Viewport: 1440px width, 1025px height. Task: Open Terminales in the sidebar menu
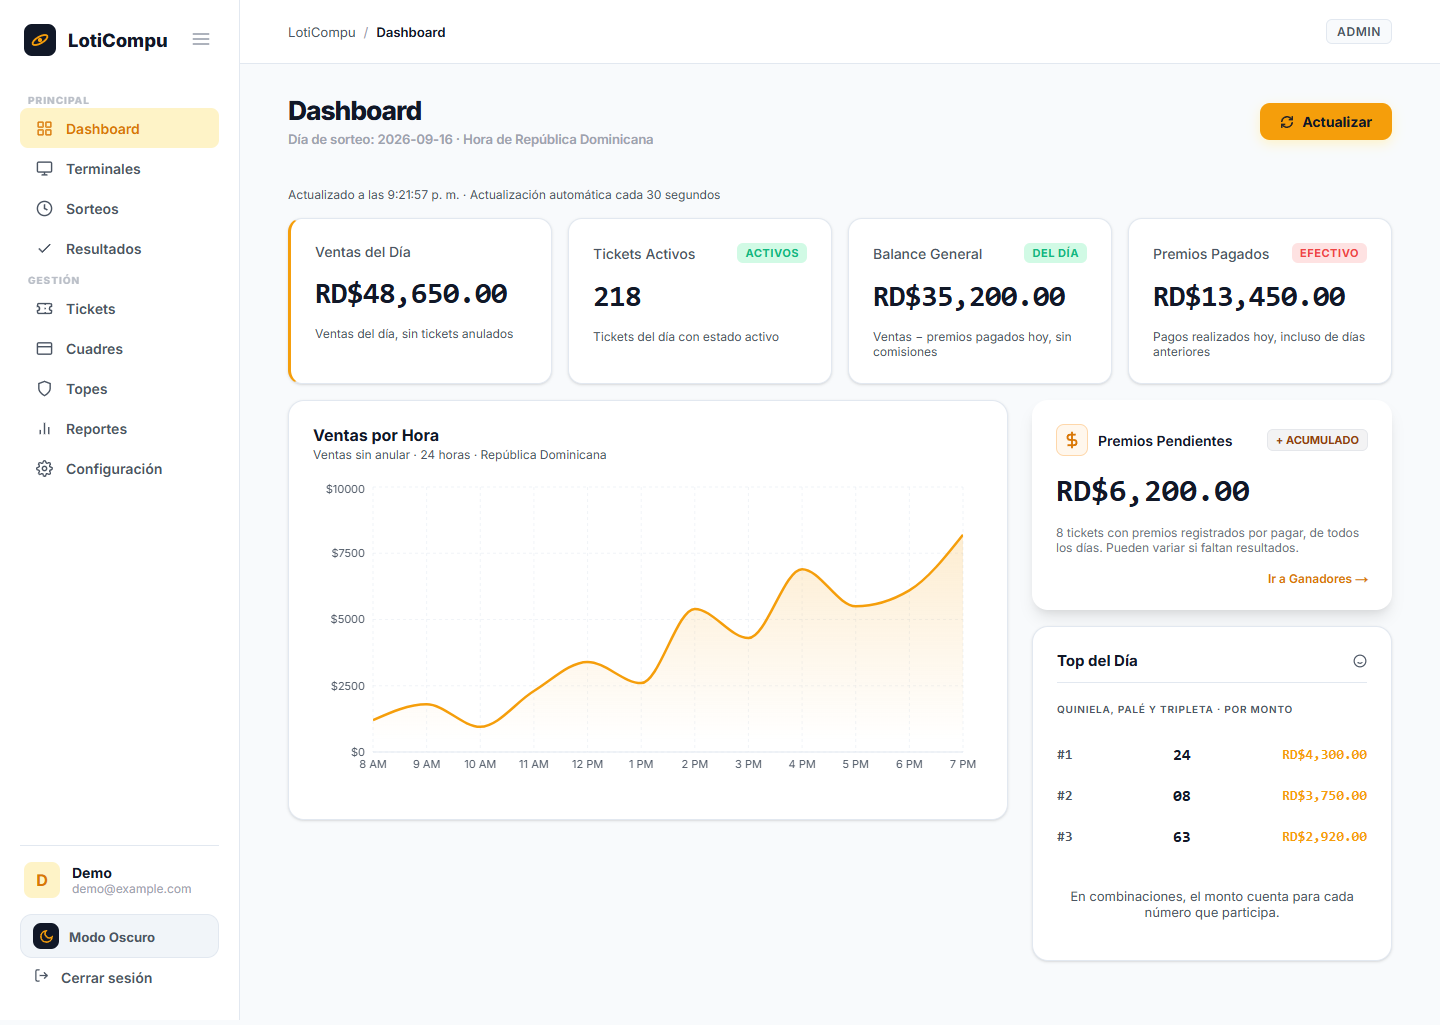tap(119, 168)
